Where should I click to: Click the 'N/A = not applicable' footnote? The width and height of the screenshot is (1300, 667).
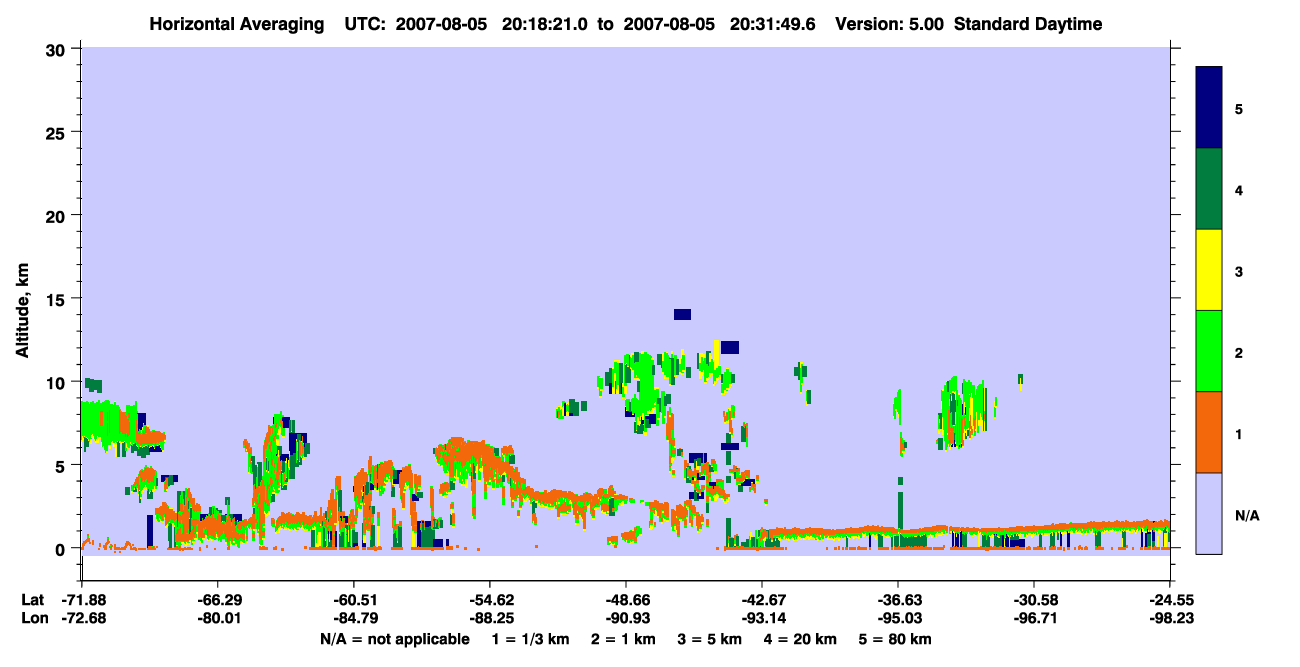394,639
